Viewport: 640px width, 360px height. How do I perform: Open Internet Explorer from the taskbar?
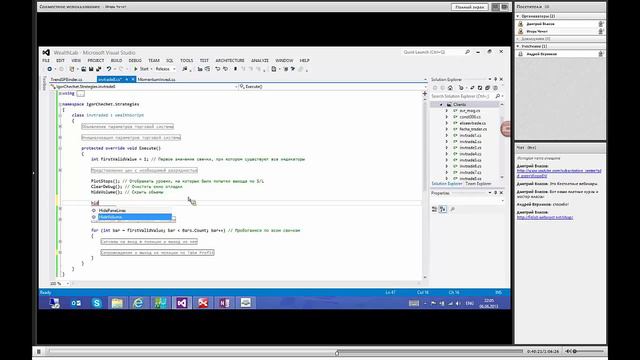click(139, 303)
